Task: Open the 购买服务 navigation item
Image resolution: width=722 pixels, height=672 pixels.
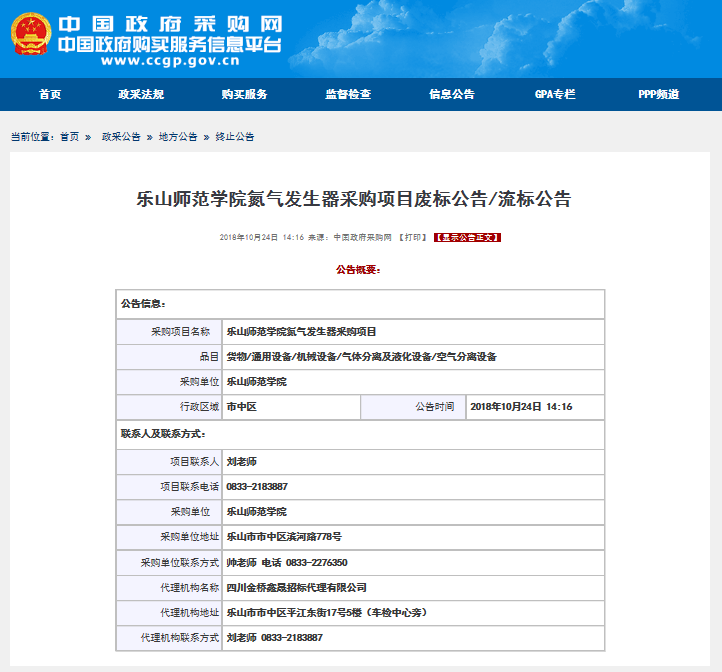Action: (244, 95)
